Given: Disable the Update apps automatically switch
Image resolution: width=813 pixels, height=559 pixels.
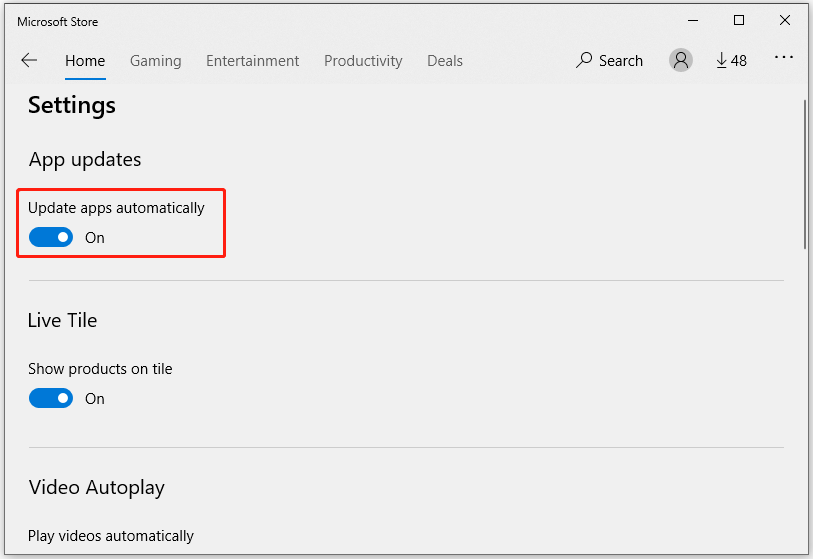Looking at the screenshot, I should pyautogui.click(x=51, y=237).
